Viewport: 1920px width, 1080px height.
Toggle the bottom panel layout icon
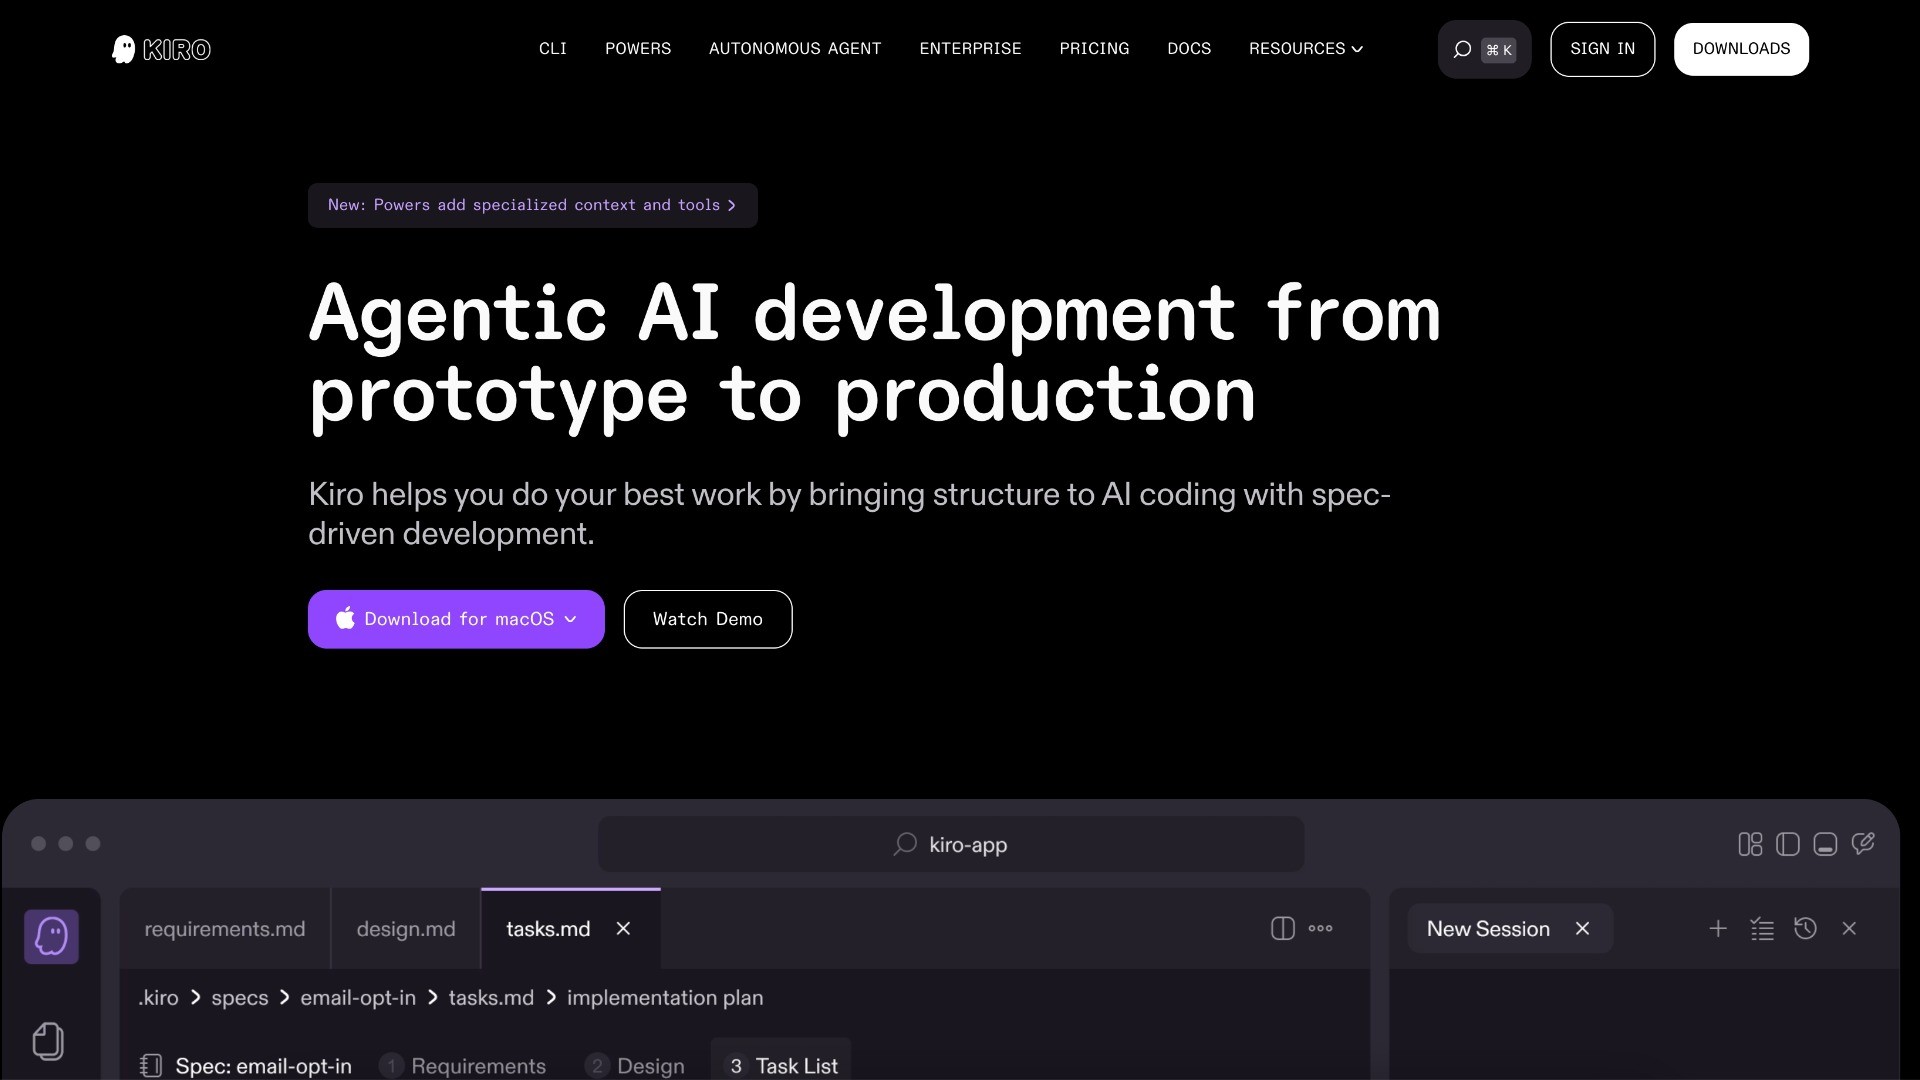click(x=1825, y=844)
